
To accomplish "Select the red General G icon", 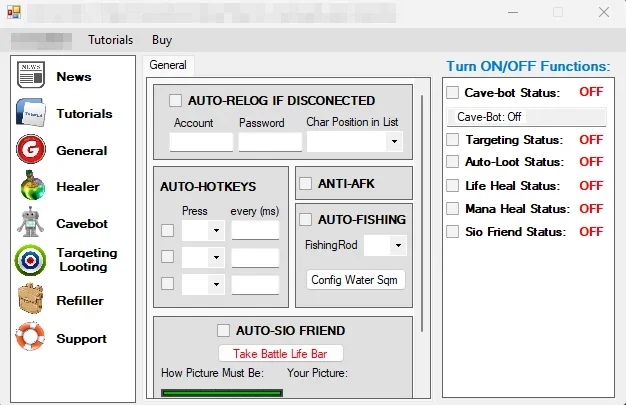I will pyautogui.click(x=31, y=149).
